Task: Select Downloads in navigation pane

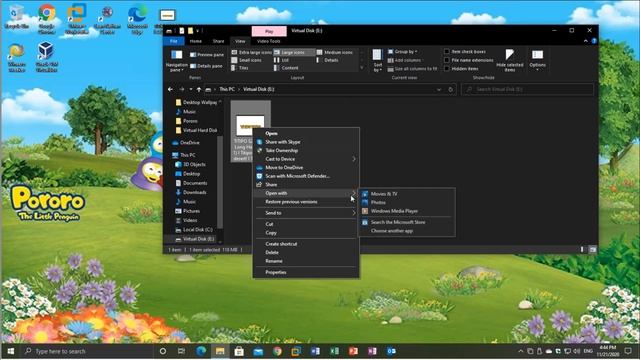Action: 194,192
